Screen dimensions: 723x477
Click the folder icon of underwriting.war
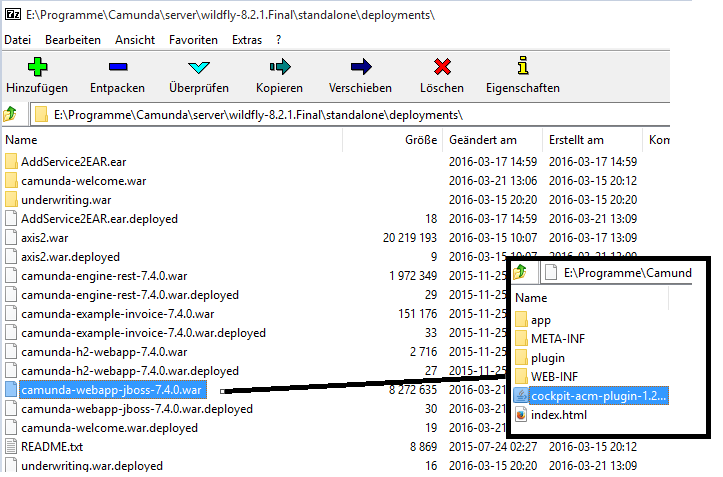click(x=11, y=199)
